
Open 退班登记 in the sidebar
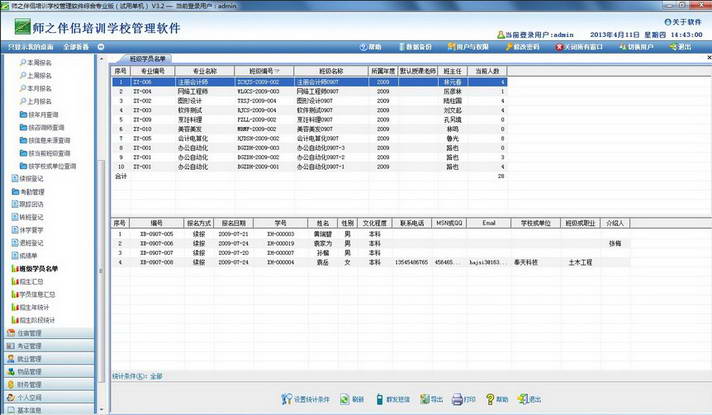pos(27,242)
